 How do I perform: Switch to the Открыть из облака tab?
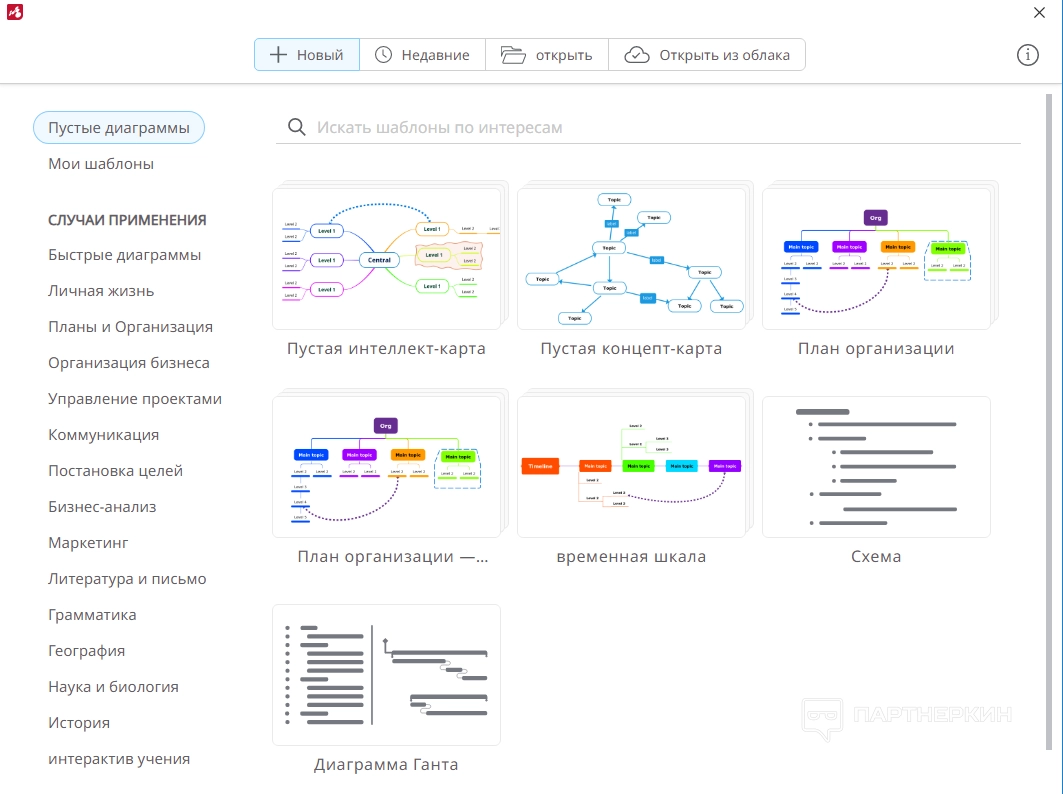tap(706, 55)
